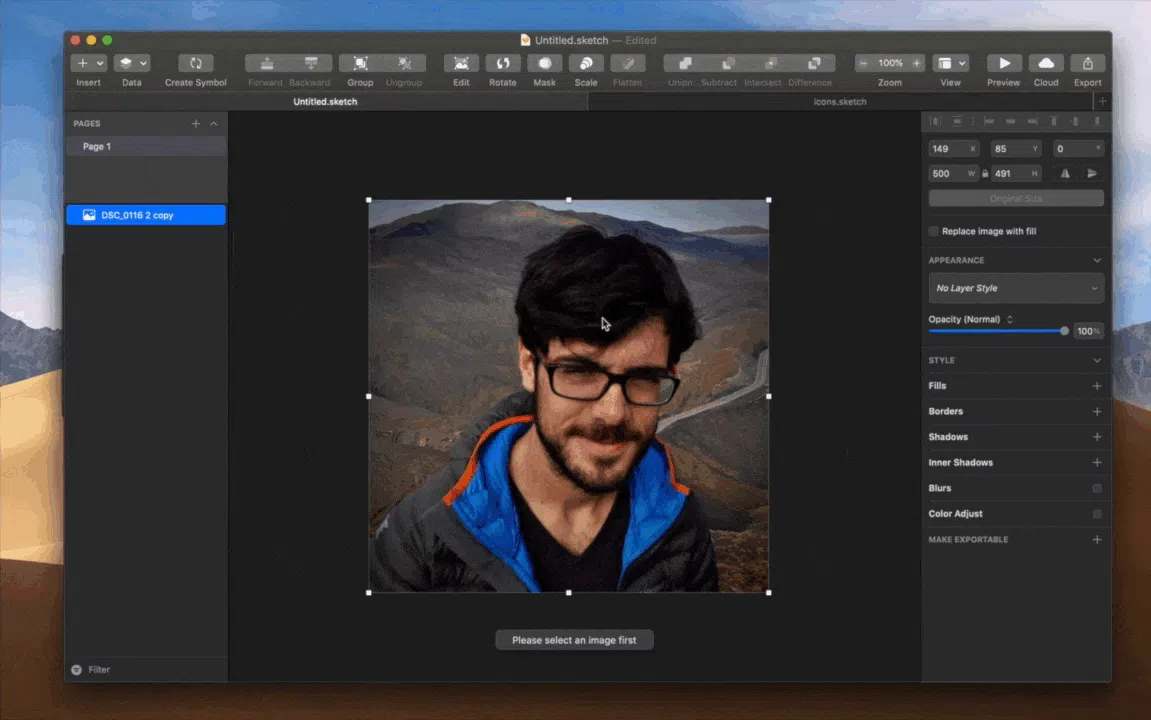Collapse the Appearance section chevron
This screenshot has height=720, width=1151.
click(x=1097, y=261)
